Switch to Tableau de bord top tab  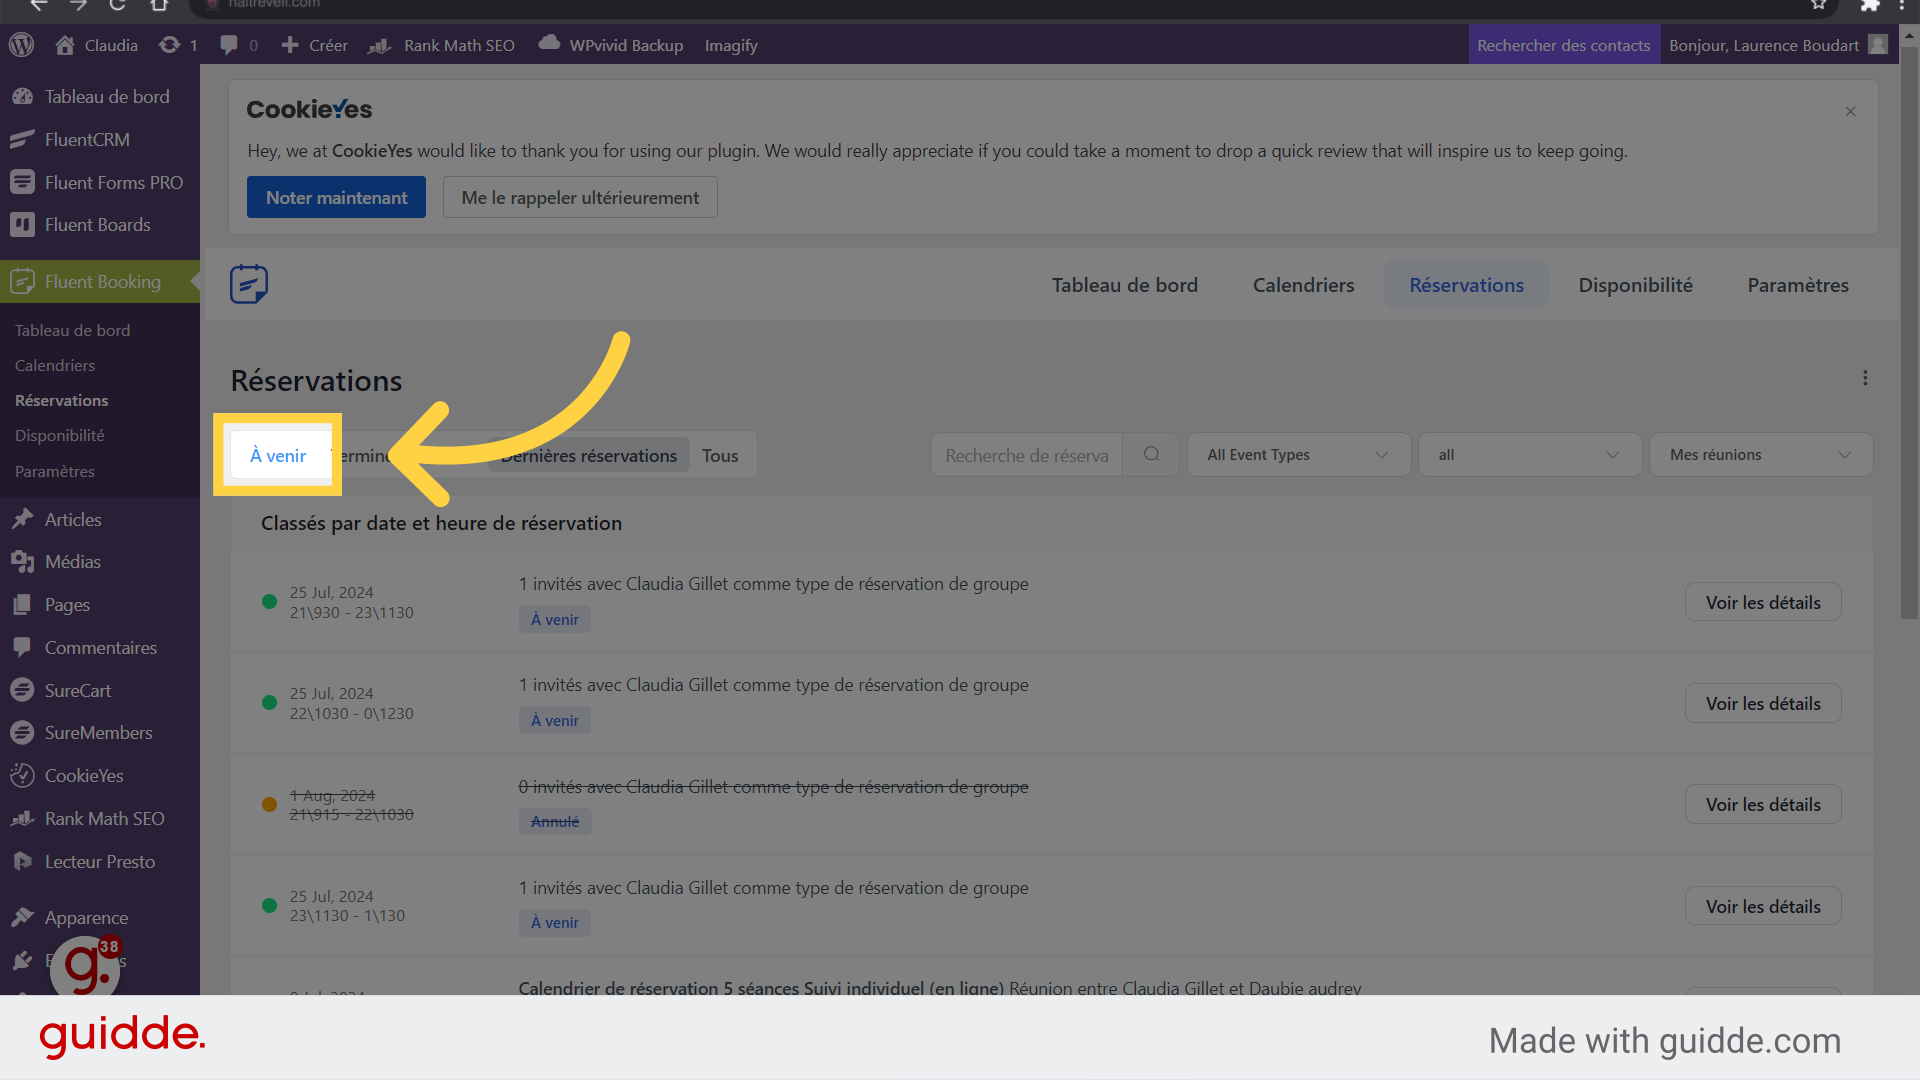(1124, 285)
